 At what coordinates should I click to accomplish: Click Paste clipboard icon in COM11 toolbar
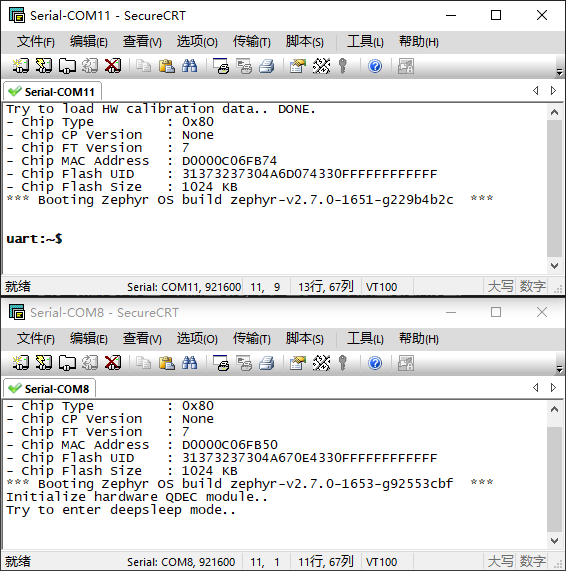pyautogui.click(x=166, y=66)
